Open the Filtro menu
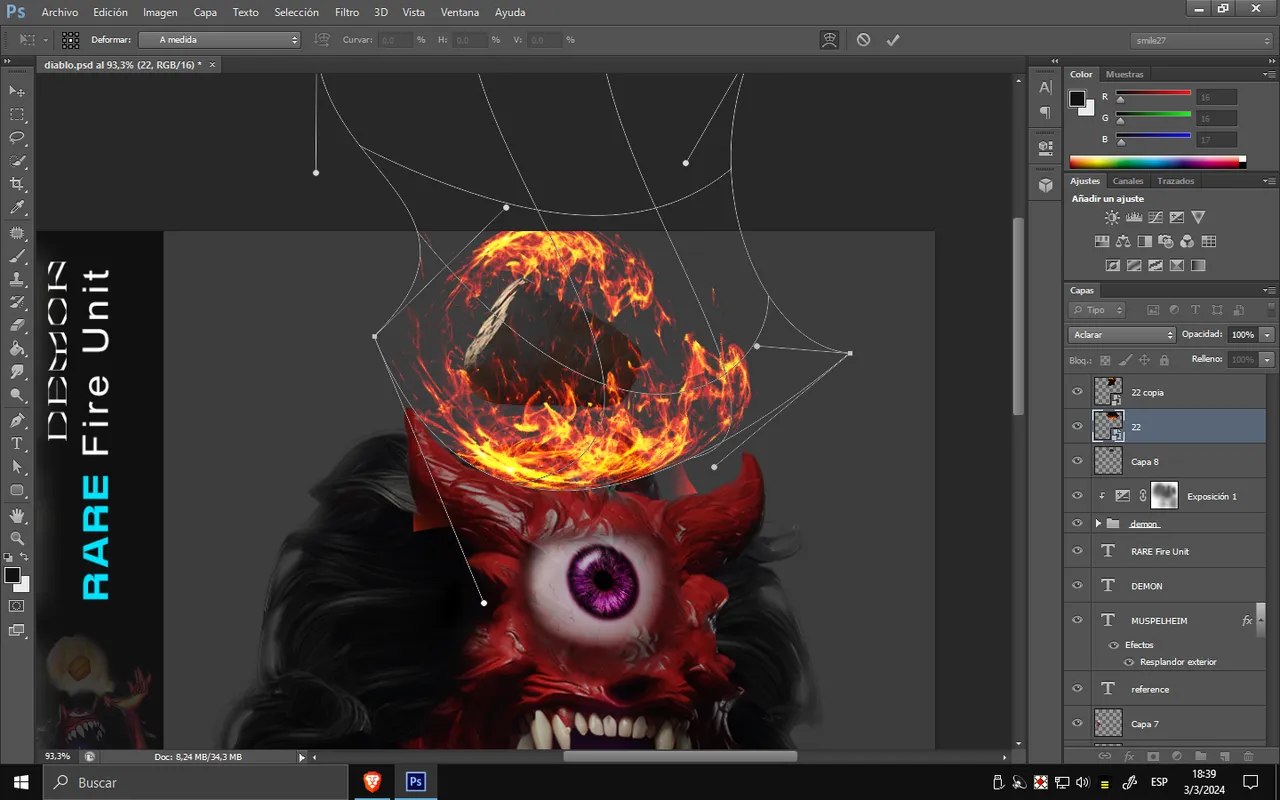 click(x=347, y=12)
